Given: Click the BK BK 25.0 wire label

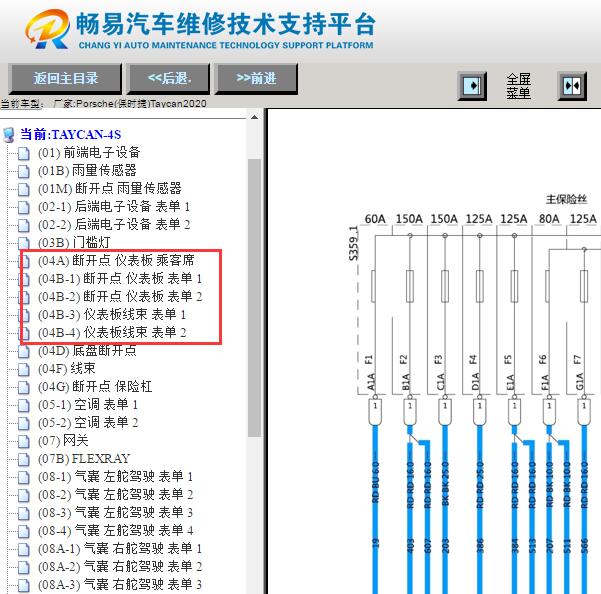Looking at the screenshot, I should coord(445,484).
